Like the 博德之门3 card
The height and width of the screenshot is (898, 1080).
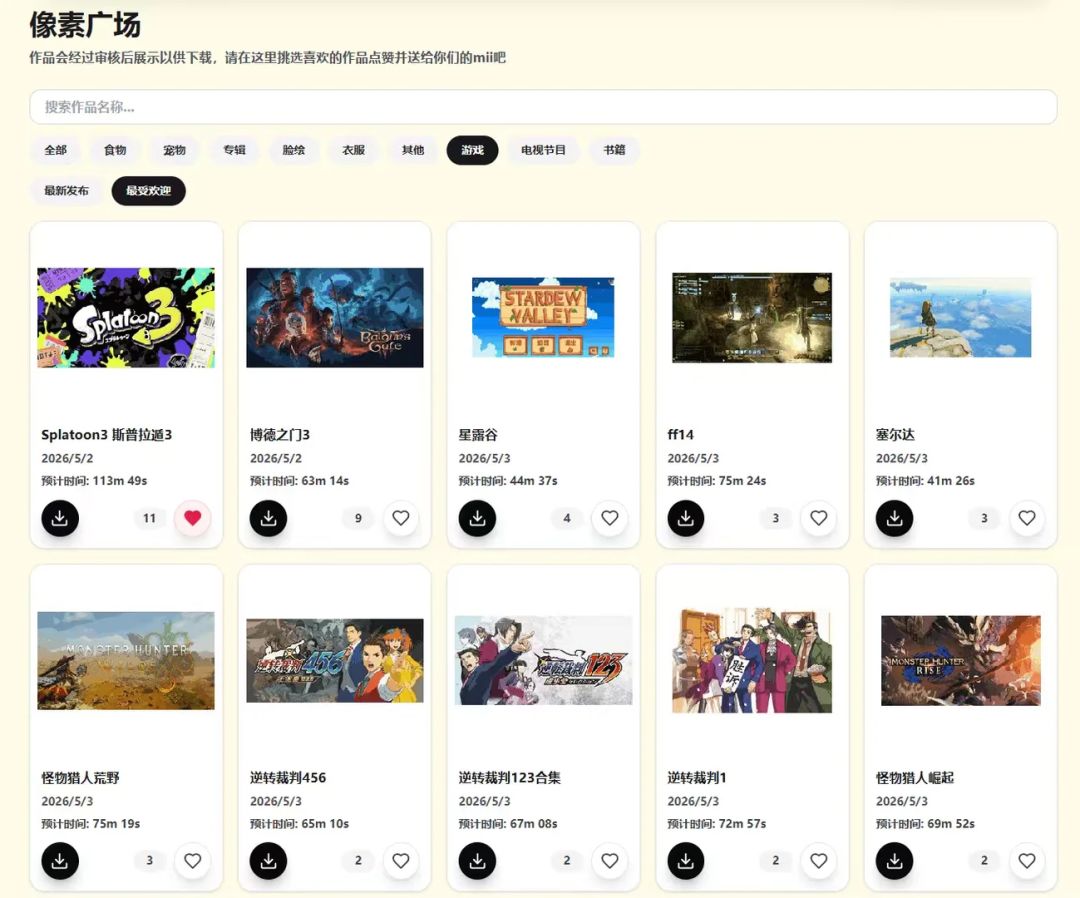[x=401, y=518]
